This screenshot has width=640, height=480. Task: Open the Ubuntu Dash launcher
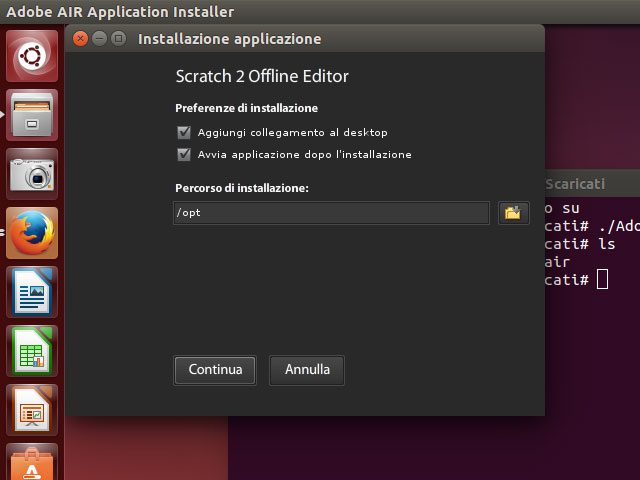[x=32, y=56]
